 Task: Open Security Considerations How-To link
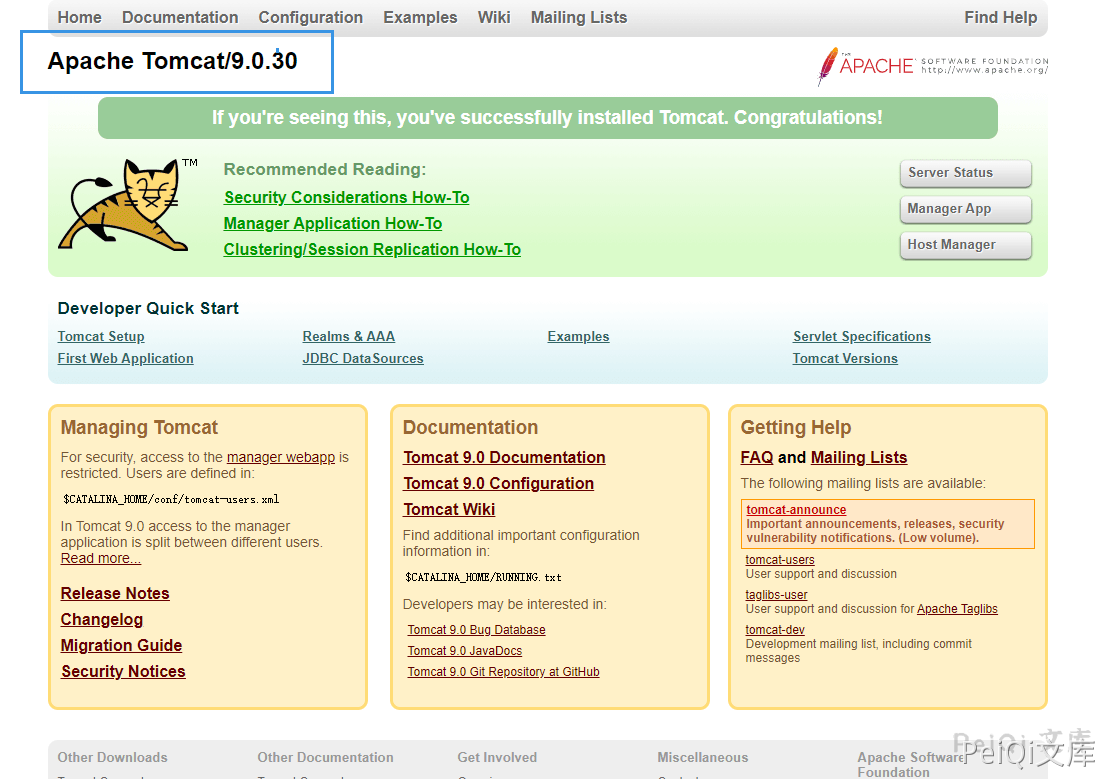pos(346,198)
